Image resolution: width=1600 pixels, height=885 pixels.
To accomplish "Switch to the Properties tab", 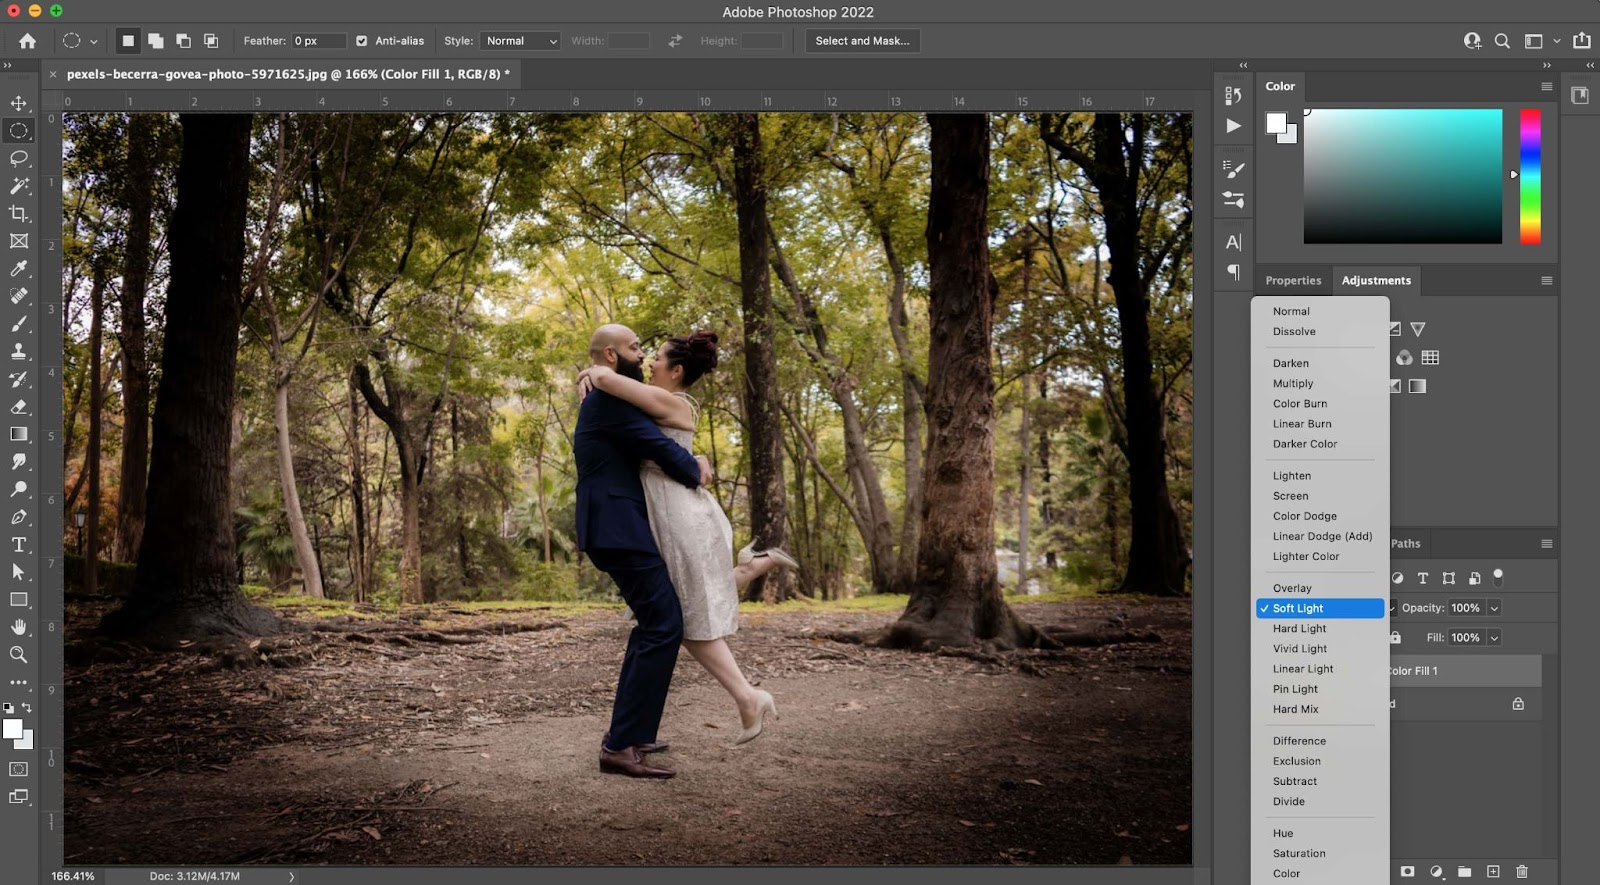I will coord(1293,281).
